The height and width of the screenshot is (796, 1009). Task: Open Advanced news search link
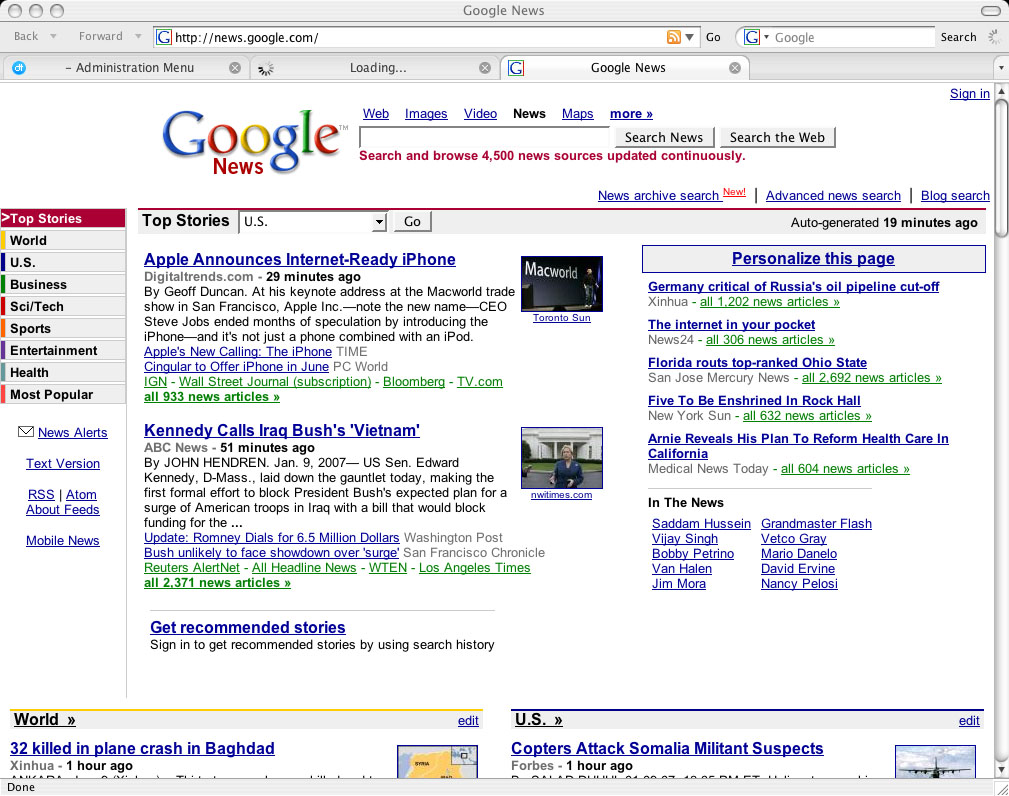point(833,196)
